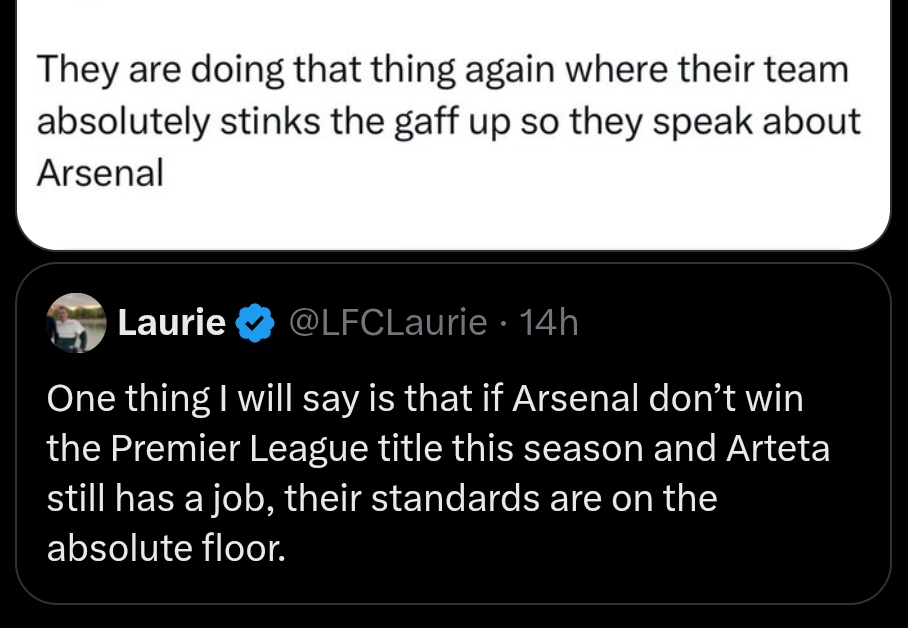The image size is (908, 628).
Task: Click "absolute floor." in the quoted tweet
Action: (166, 549)
